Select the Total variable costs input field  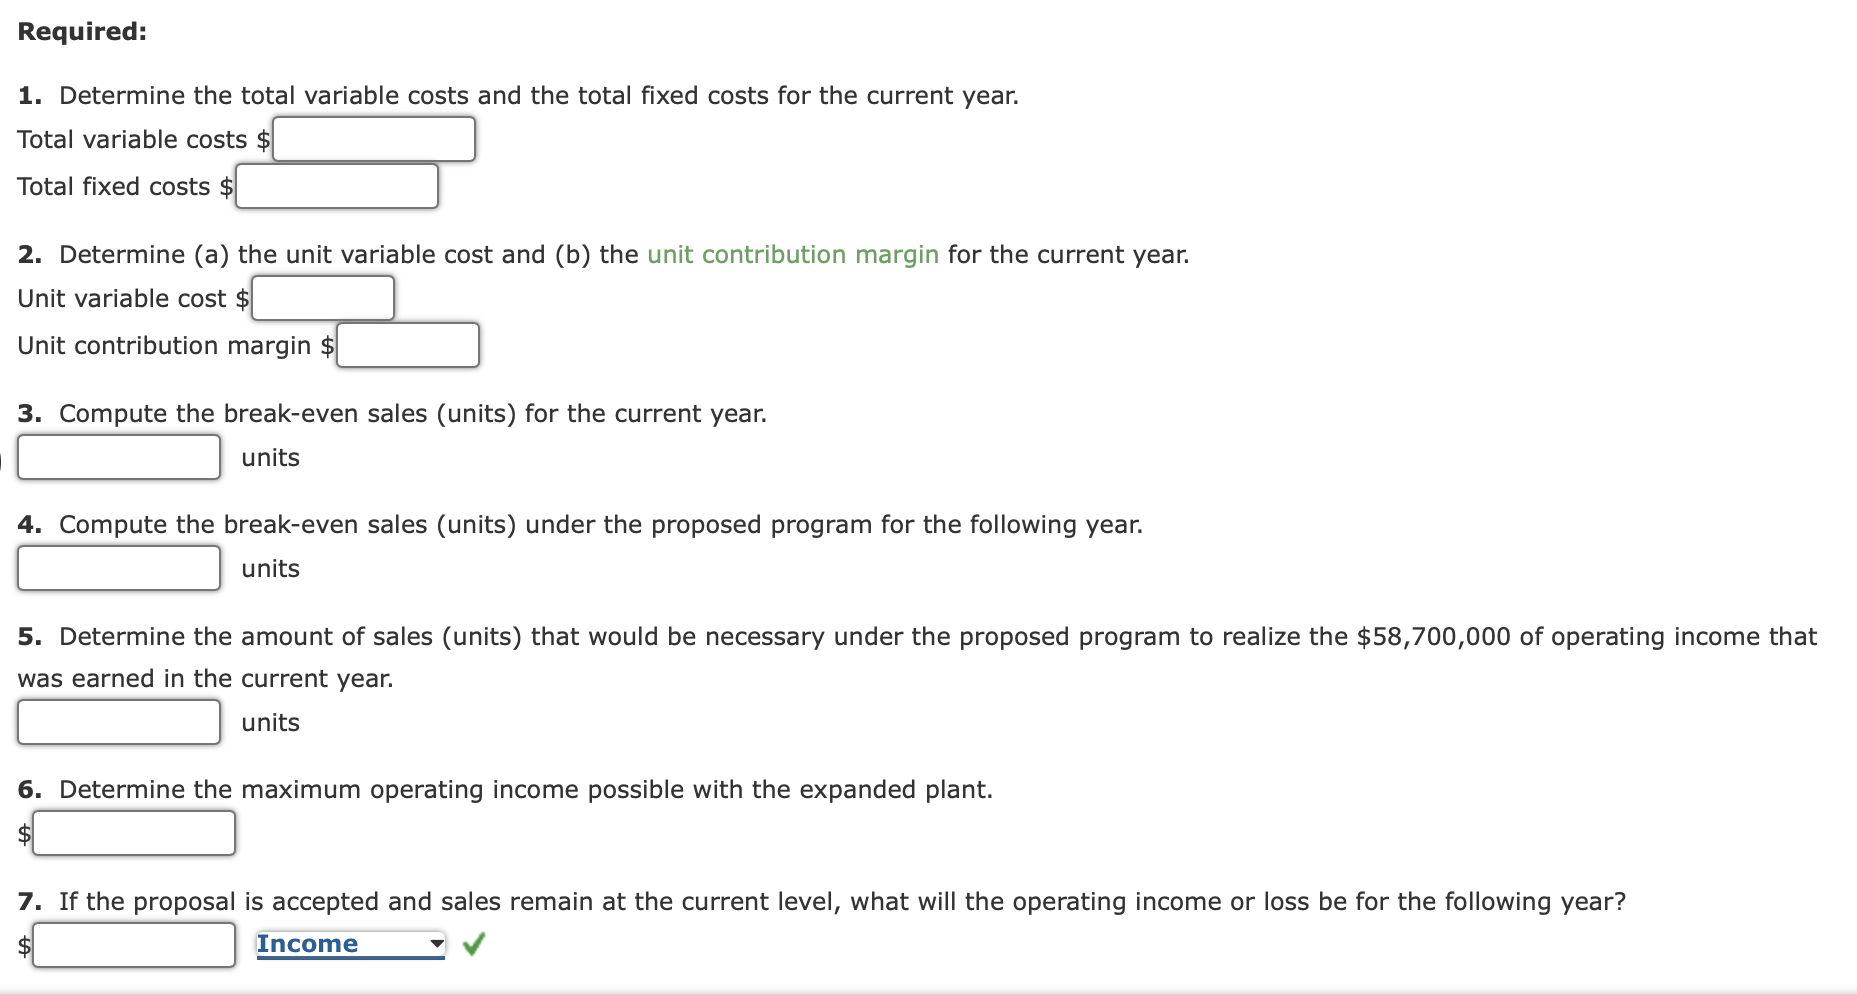pos(373,138)
